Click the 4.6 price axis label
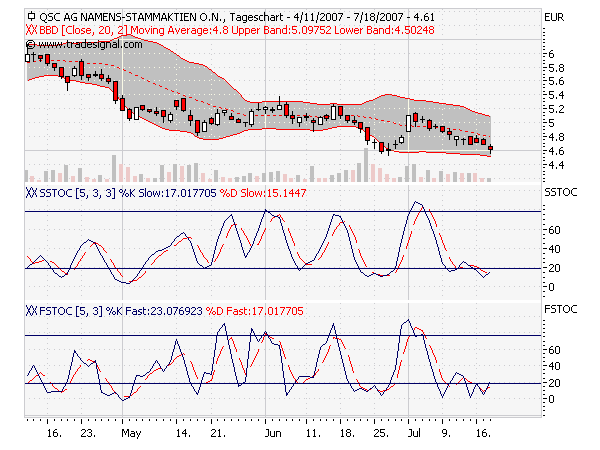The height and width of the screenshot is (450, 600). coord(556,152)
